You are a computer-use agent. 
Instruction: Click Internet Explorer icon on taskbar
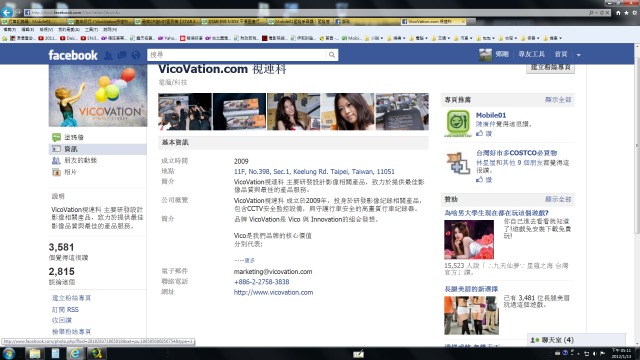coord(76,353)
